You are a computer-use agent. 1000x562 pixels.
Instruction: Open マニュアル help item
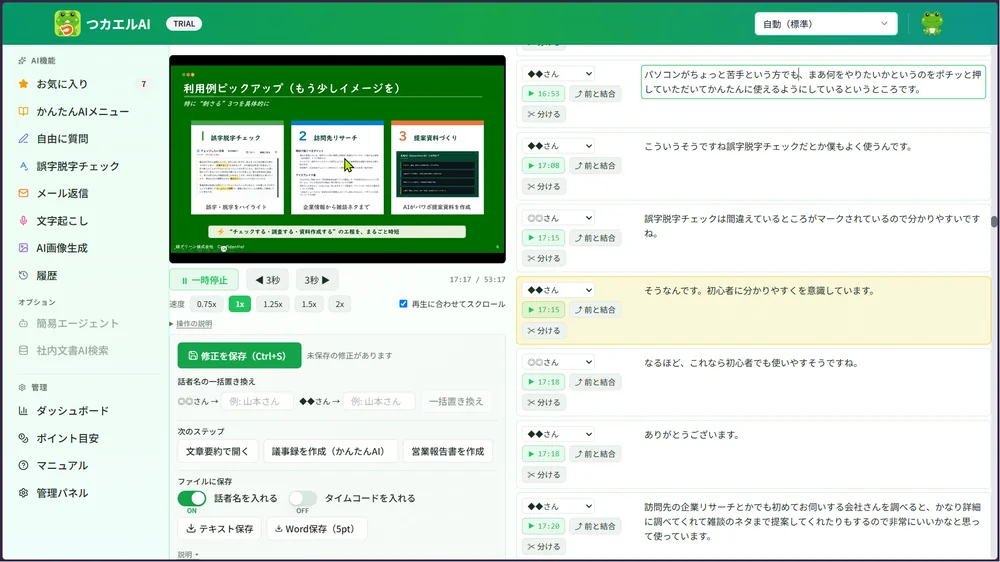tap(84, 466)
